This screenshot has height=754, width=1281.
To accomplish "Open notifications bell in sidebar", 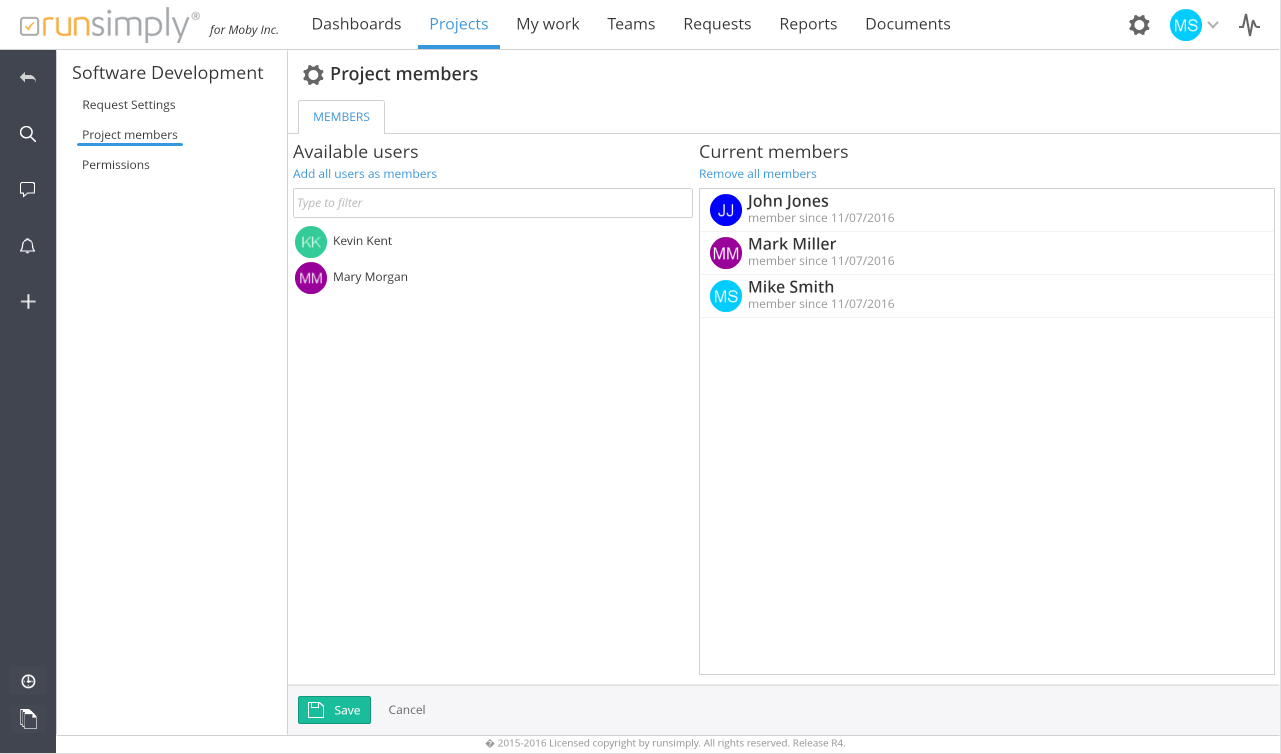I will point(28,246).
